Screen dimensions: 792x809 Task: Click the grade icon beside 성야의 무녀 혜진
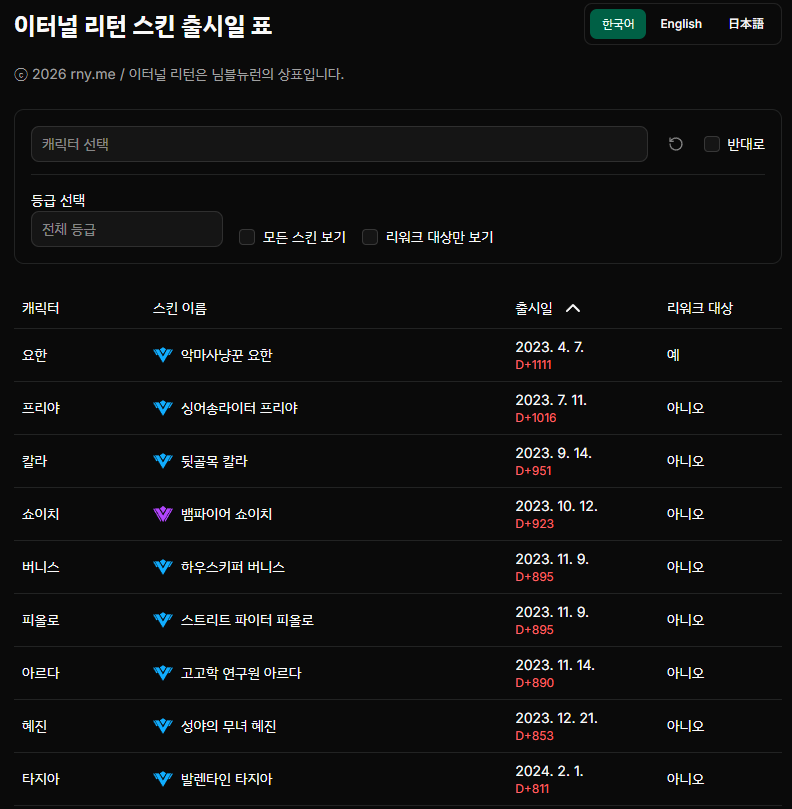click(x=163, y=726)
